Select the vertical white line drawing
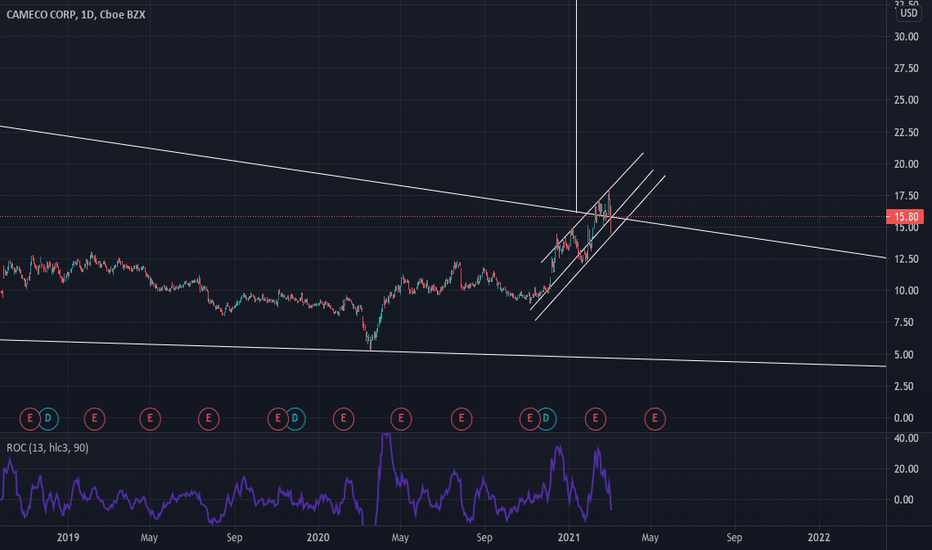This screenshot has width=932, height=550. coord(576,107)
